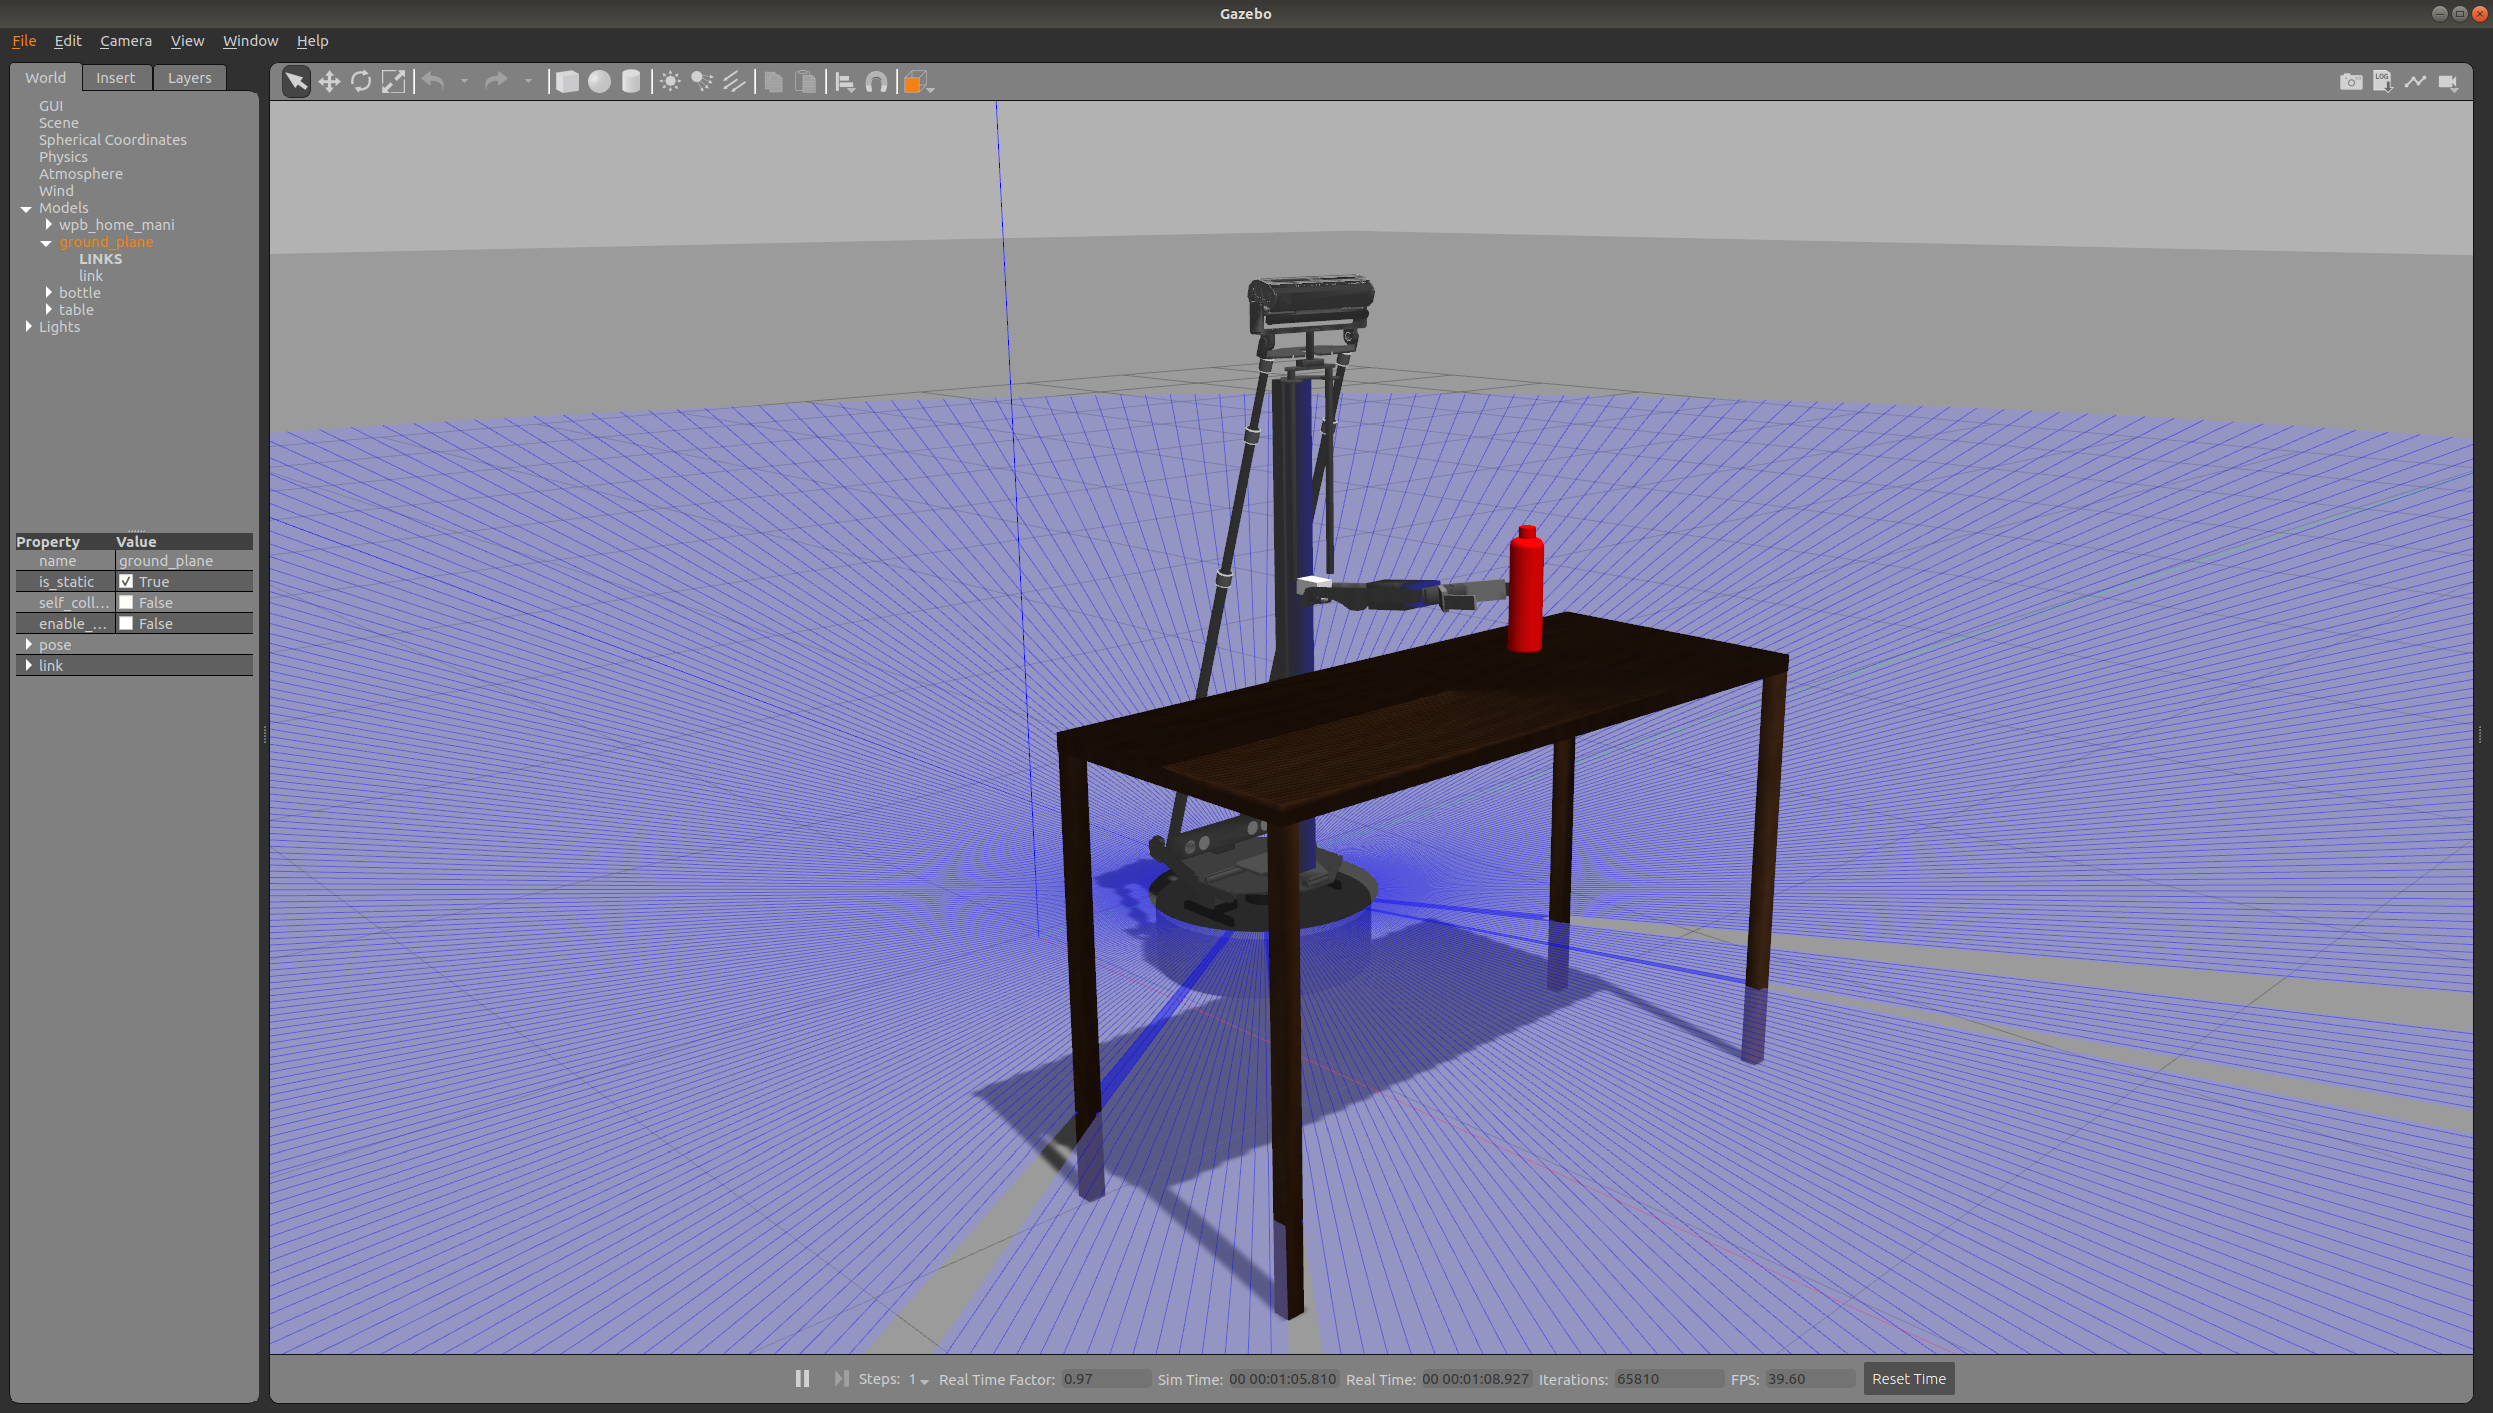Insert a cylinder shape

pyautogui.click(x=631, y=82)
